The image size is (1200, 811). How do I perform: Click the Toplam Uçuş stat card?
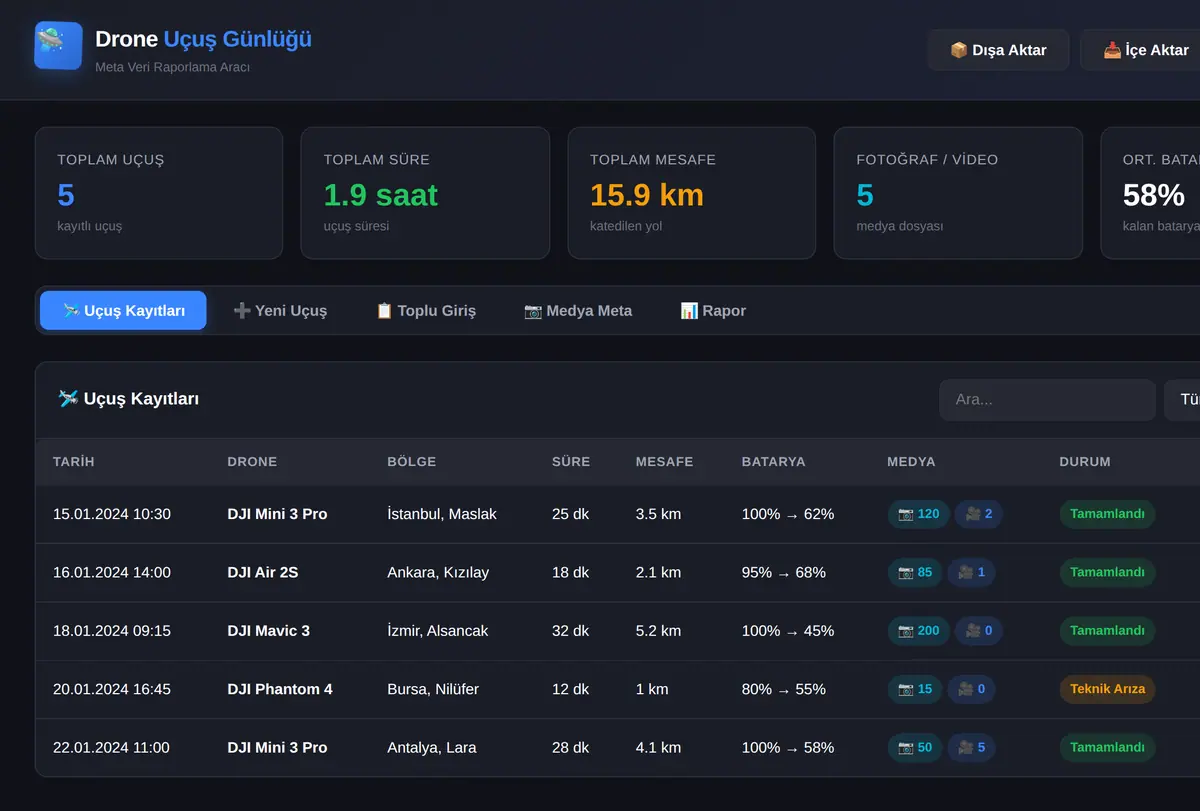tap(159, 193)
